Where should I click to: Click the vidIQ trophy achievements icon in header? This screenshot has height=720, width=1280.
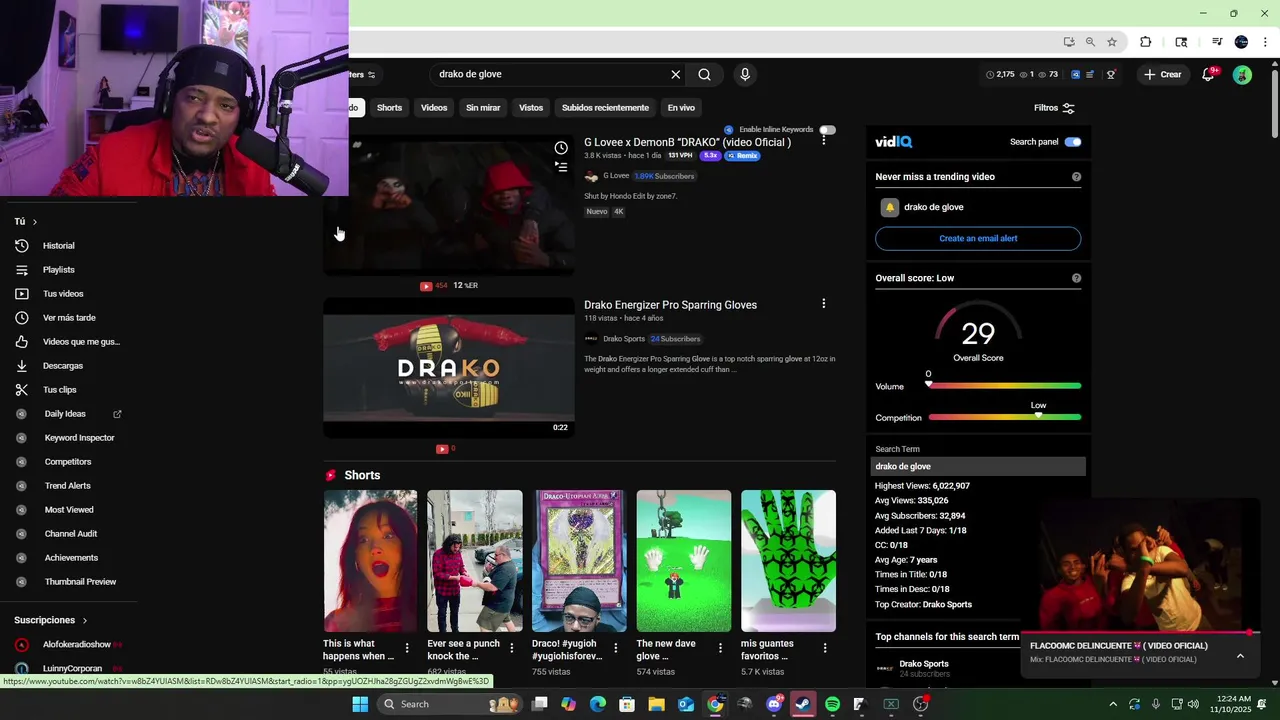click(x=1110, y=74)
